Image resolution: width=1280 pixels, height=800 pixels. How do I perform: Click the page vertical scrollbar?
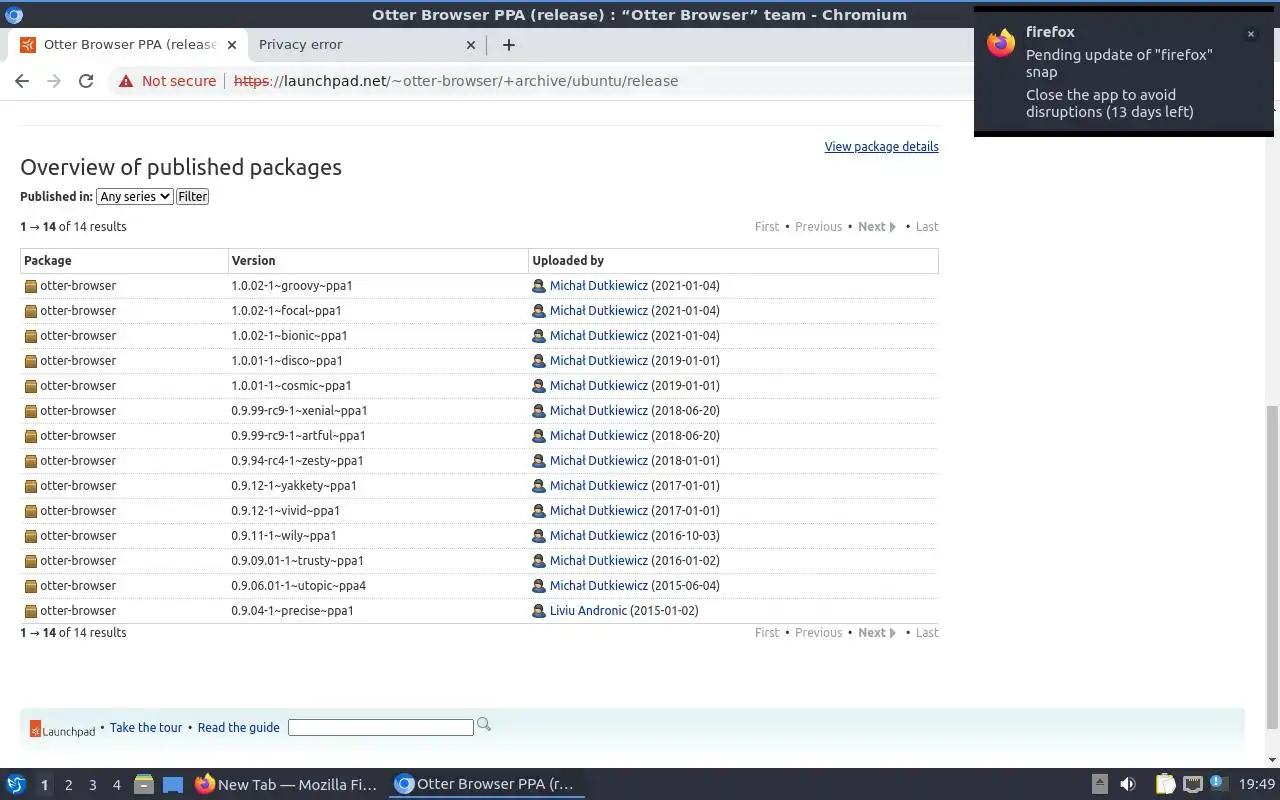tap(1273, 567)
